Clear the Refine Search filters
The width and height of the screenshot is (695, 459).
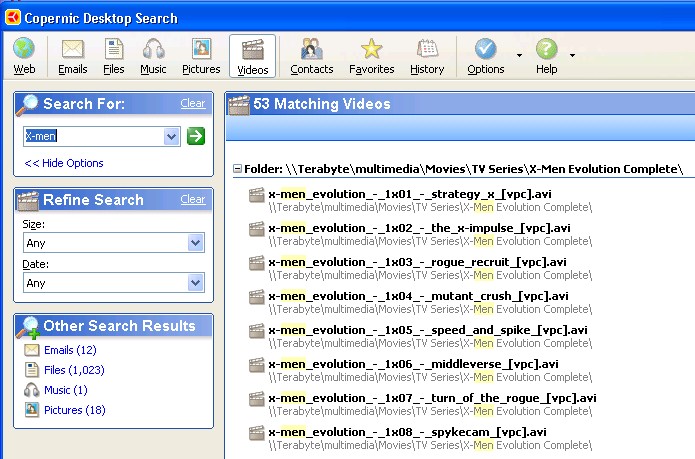pyautogui.click(x=193, y=199)
